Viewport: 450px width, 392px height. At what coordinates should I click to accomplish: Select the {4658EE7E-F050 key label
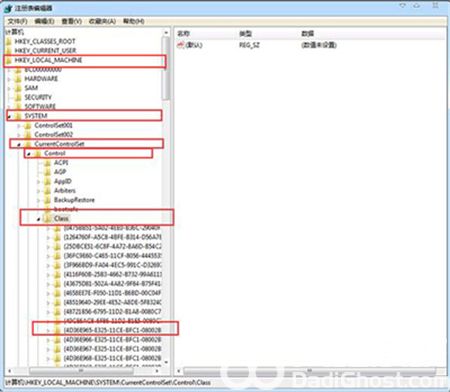pos(113,293)
